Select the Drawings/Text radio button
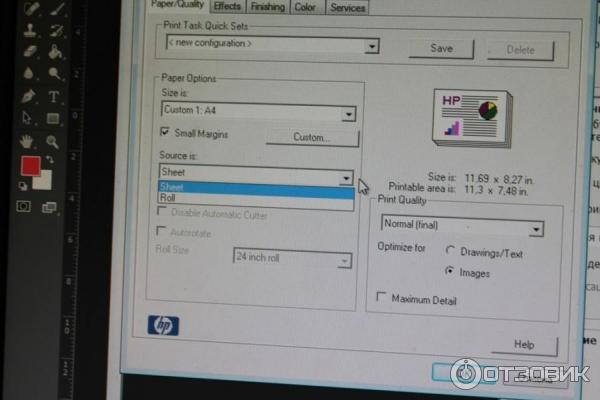 pos(450,251)
